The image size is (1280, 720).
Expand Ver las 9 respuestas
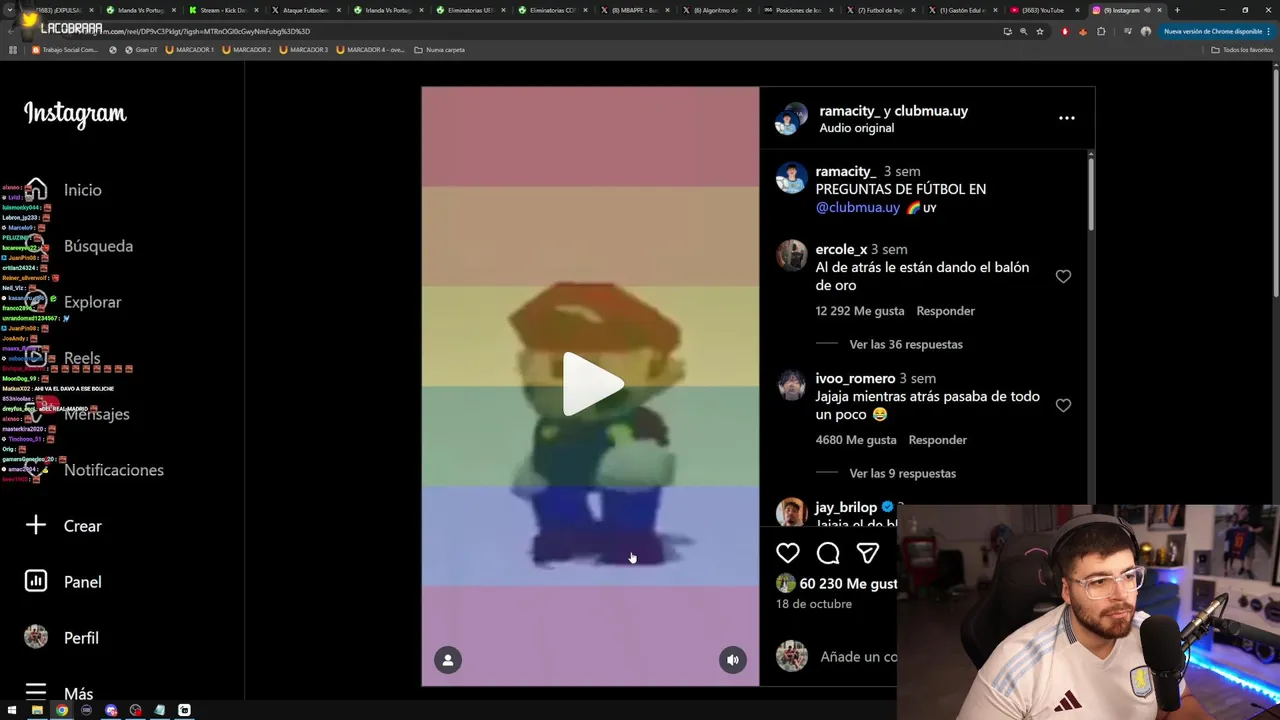pyautogui.click(x=903, y=473)
